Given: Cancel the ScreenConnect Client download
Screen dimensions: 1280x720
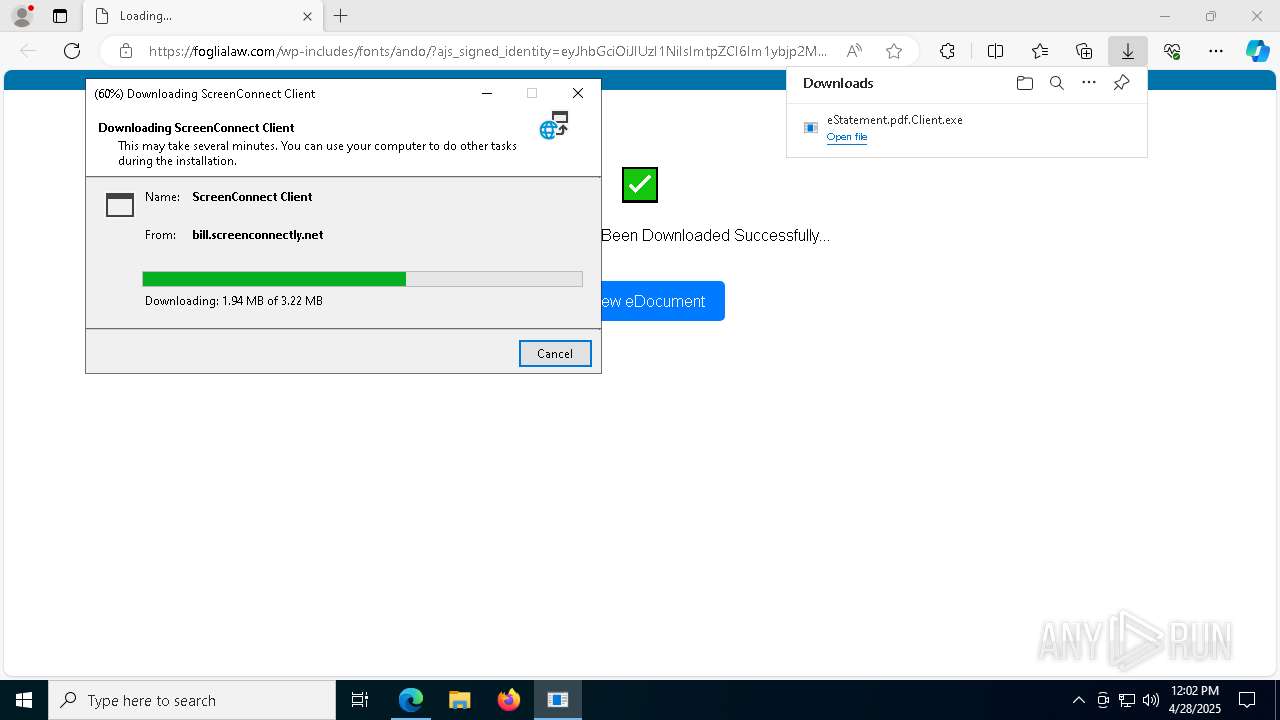Looking at the screenshot, I should (555, 353).
